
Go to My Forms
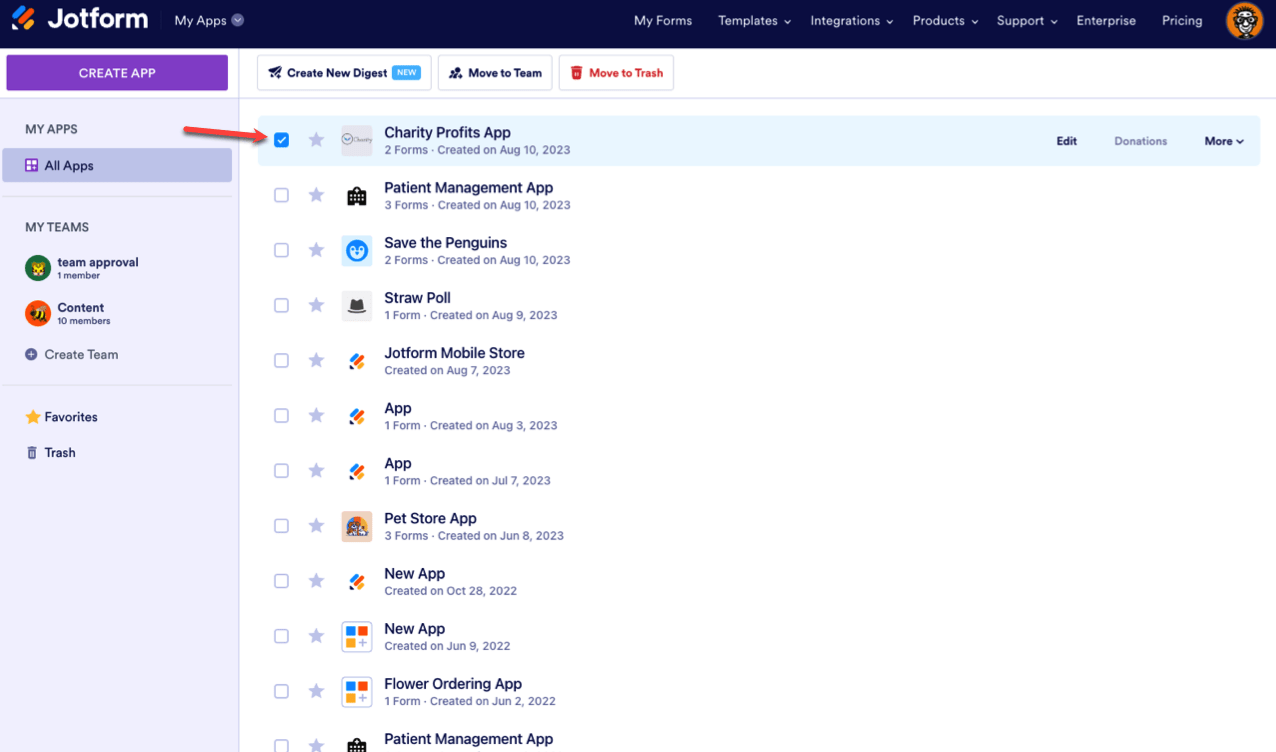[663, 20]
